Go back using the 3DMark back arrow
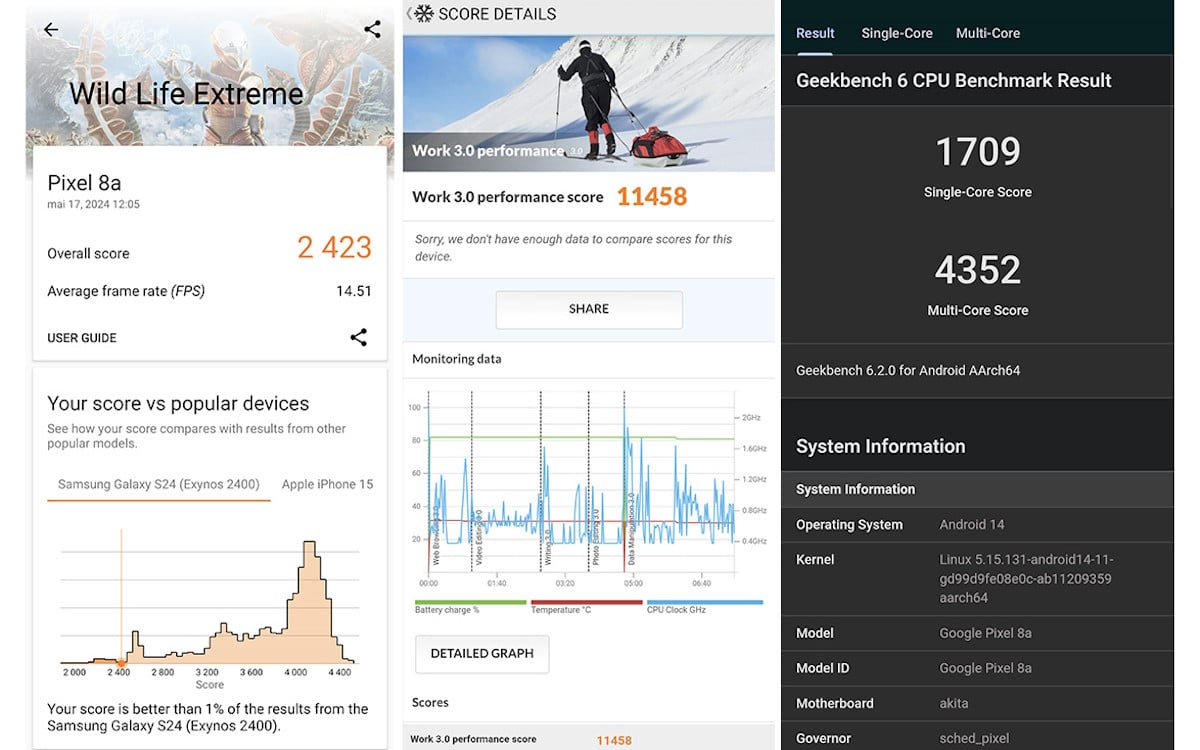Screen dimensions: 1200x750 (x=51, y=29)
